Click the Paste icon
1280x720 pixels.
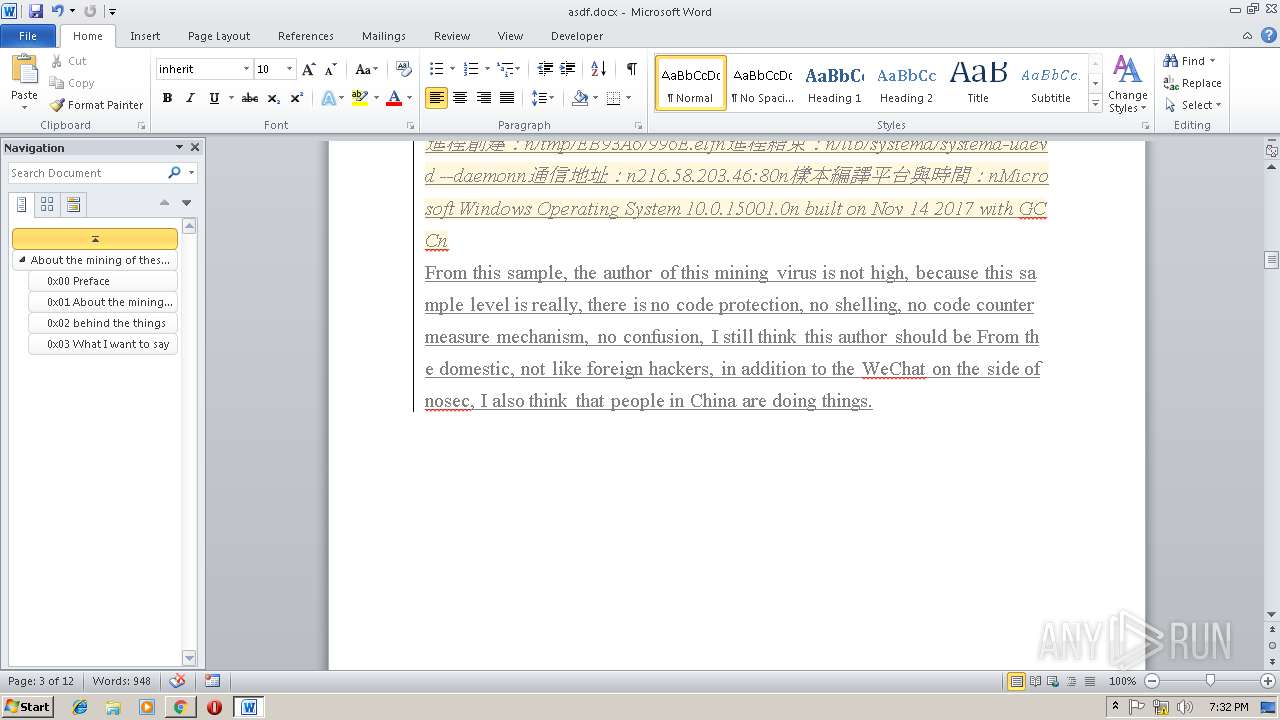tap(24, 70)
